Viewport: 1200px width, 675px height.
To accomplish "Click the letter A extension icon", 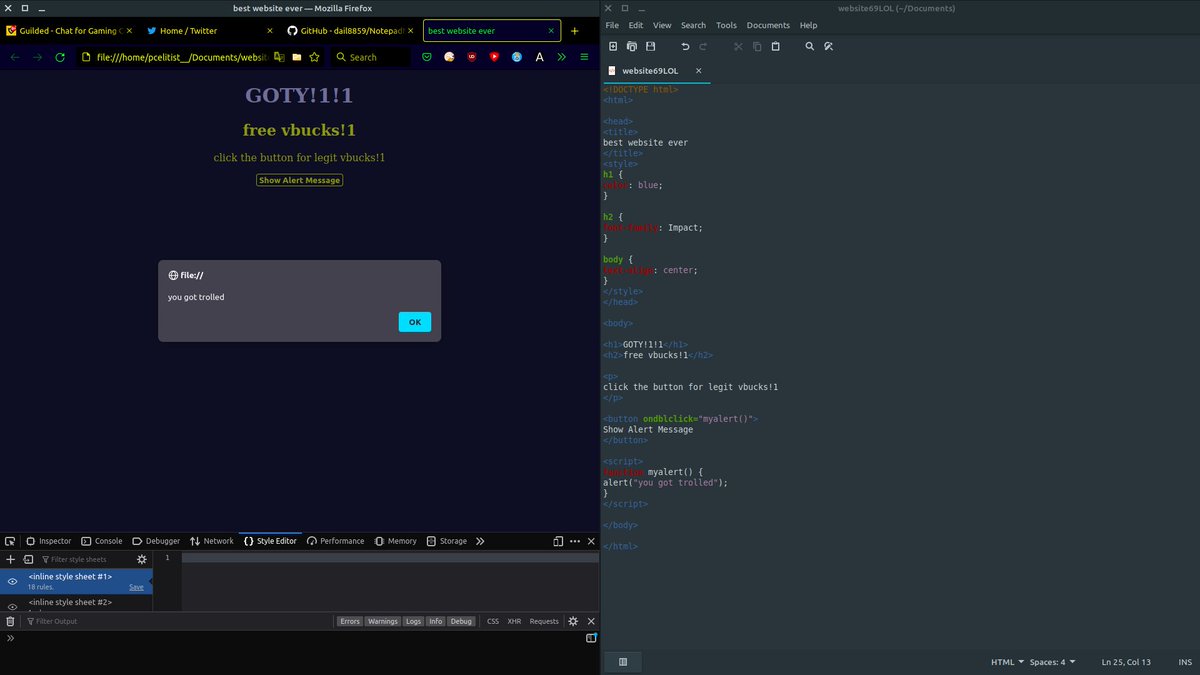I will point(540,57).
